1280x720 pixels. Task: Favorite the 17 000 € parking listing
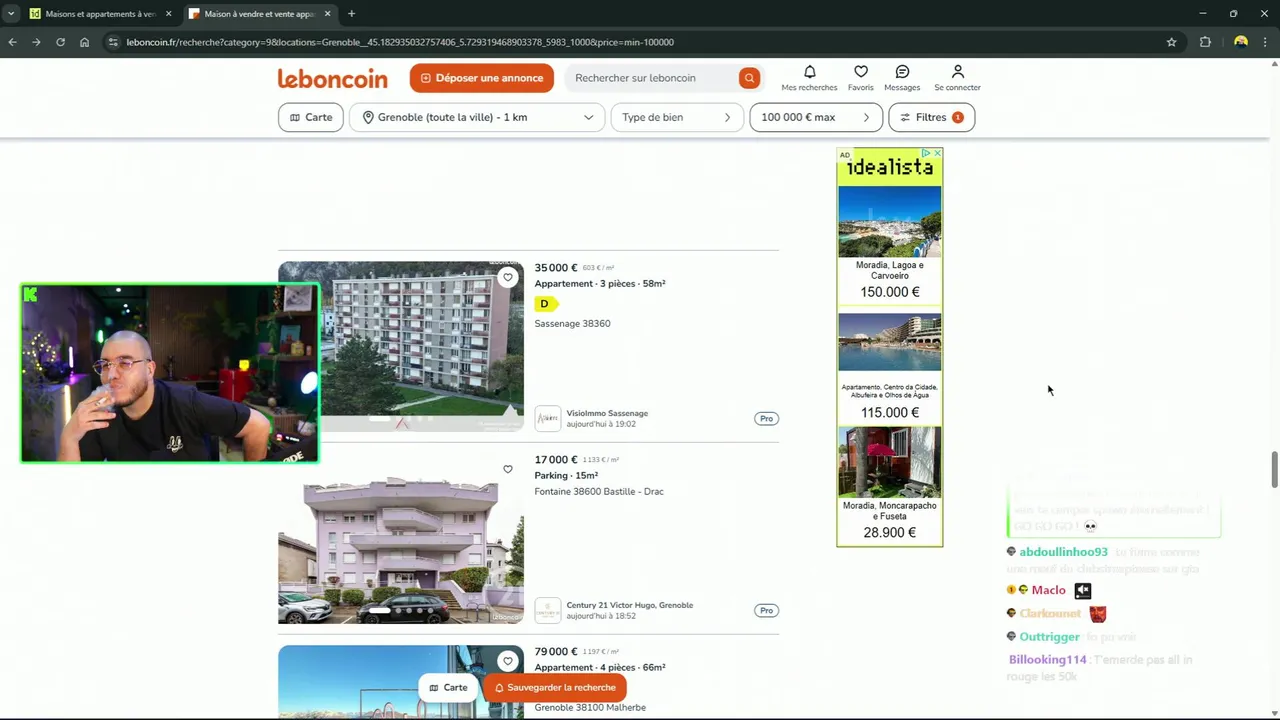508,469
